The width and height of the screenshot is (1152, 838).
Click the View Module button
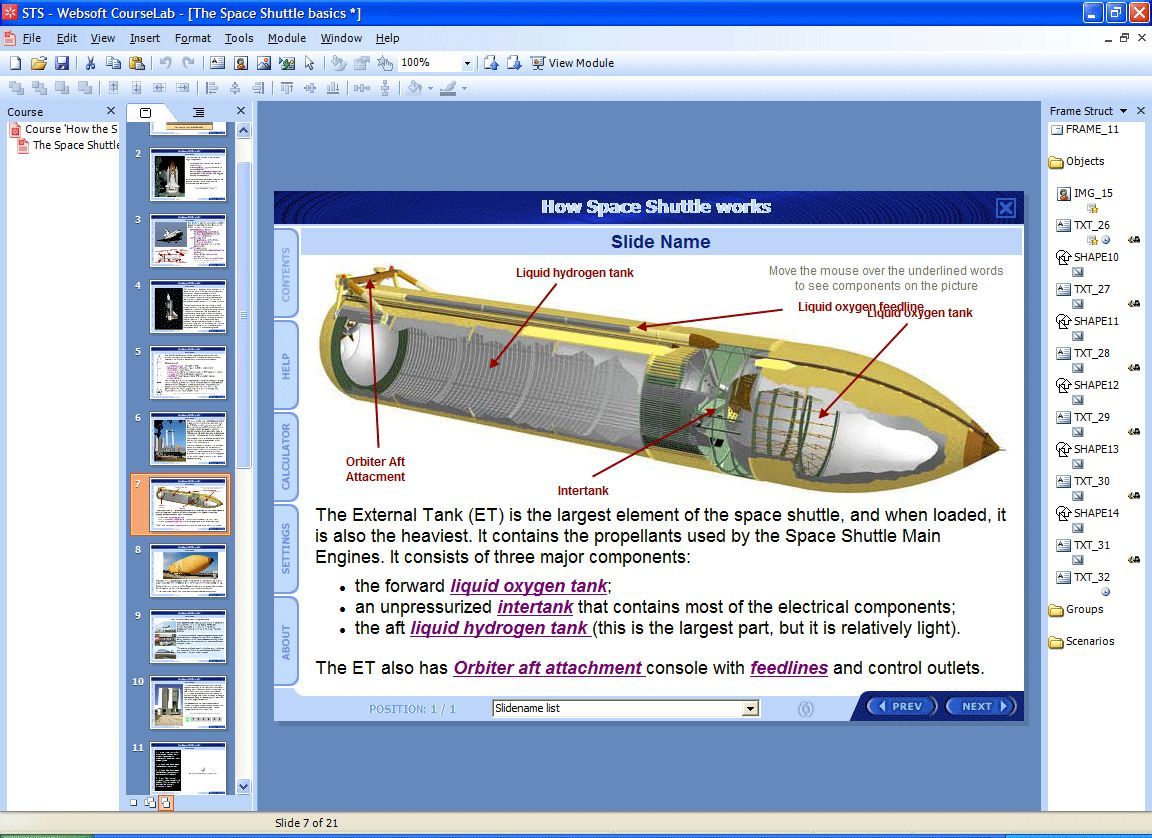point(572,63)
